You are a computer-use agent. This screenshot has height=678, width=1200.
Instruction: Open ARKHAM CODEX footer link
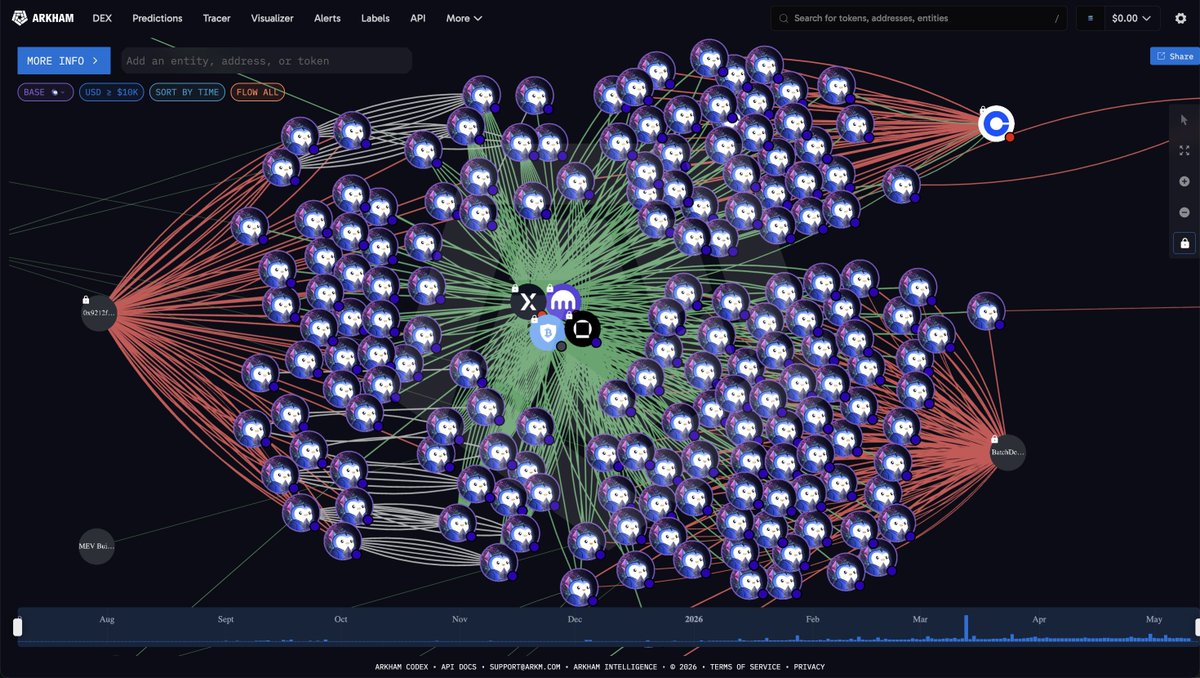[x=402, y=667]
